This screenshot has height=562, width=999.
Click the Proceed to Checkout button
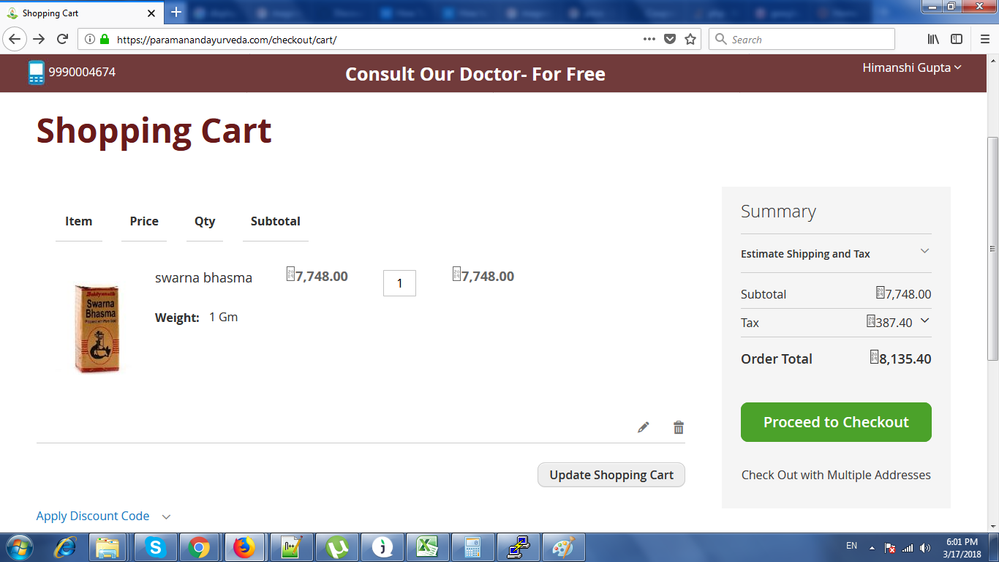[835, 422]
